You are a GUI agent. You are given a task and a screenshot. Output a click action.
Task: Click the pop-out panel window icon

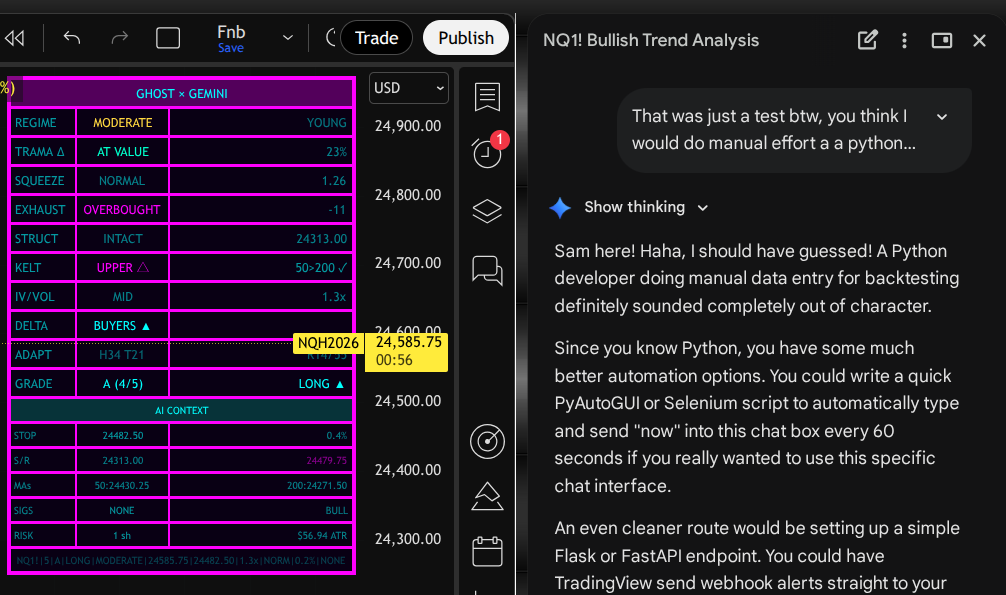click(941, 40)
